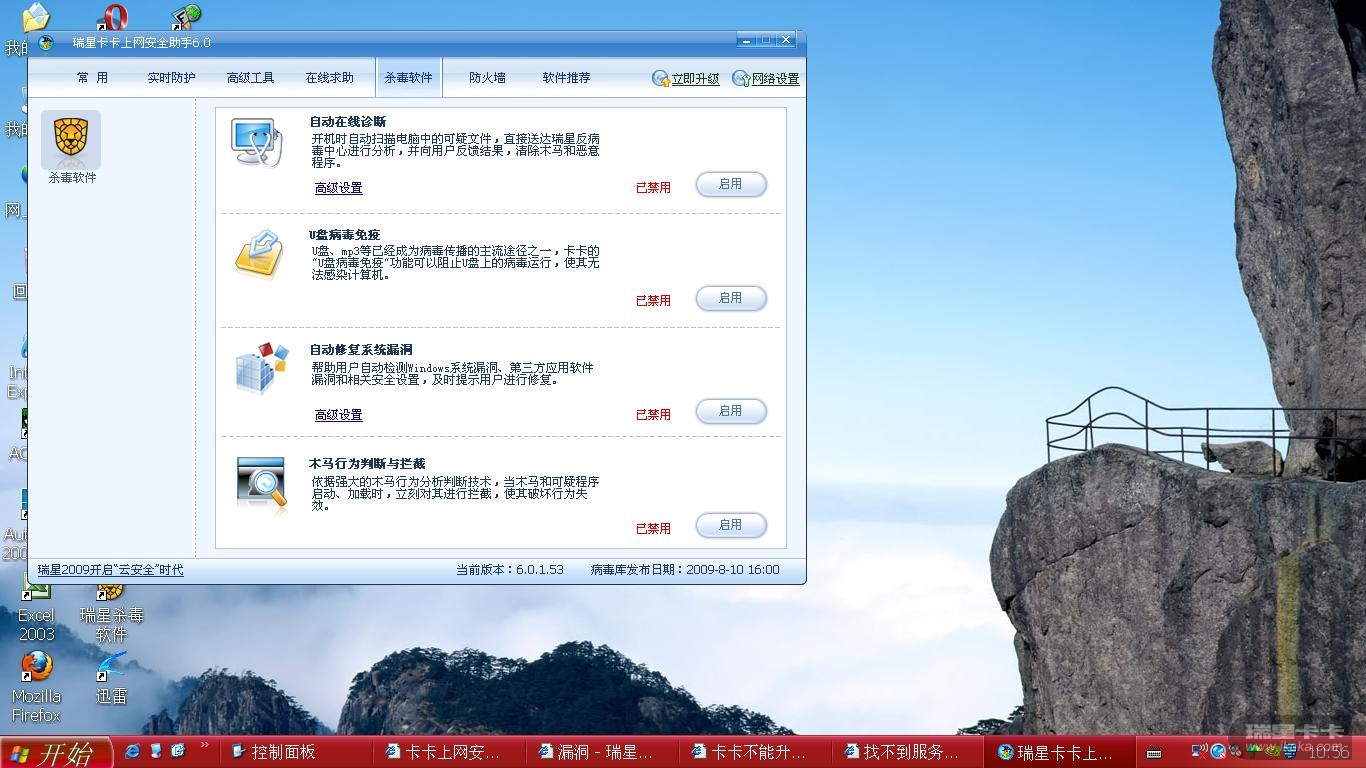
Task: Click the 自动修复系统漏洞 heading
Action: point(361,350)
